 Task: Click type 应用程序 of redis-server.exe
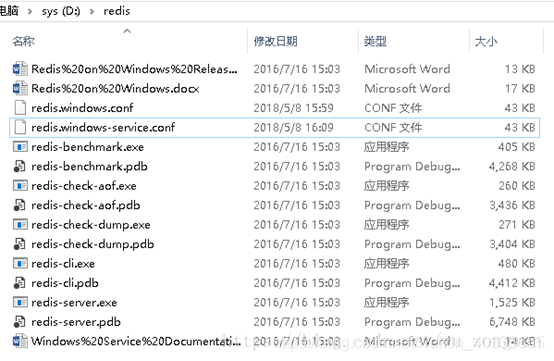tap(387, 302)
